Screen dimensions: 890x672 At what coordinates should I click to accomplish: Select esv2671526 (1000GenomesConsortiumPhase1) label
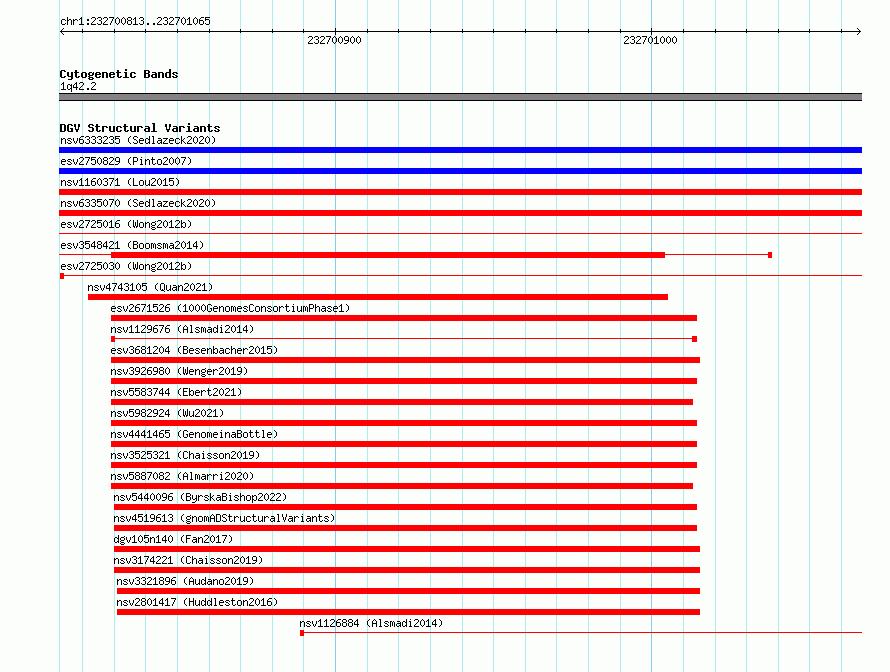(230, 308)
